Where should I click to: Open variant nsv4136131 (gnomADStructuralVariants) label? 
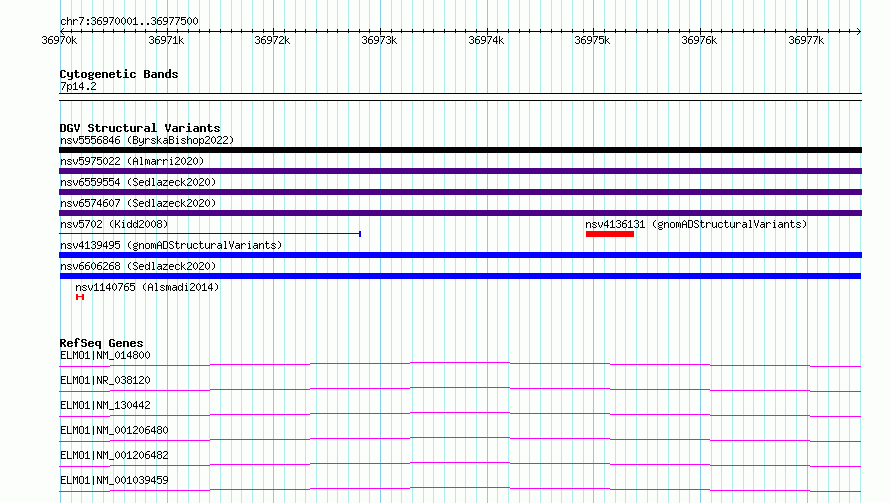(696, 224)
